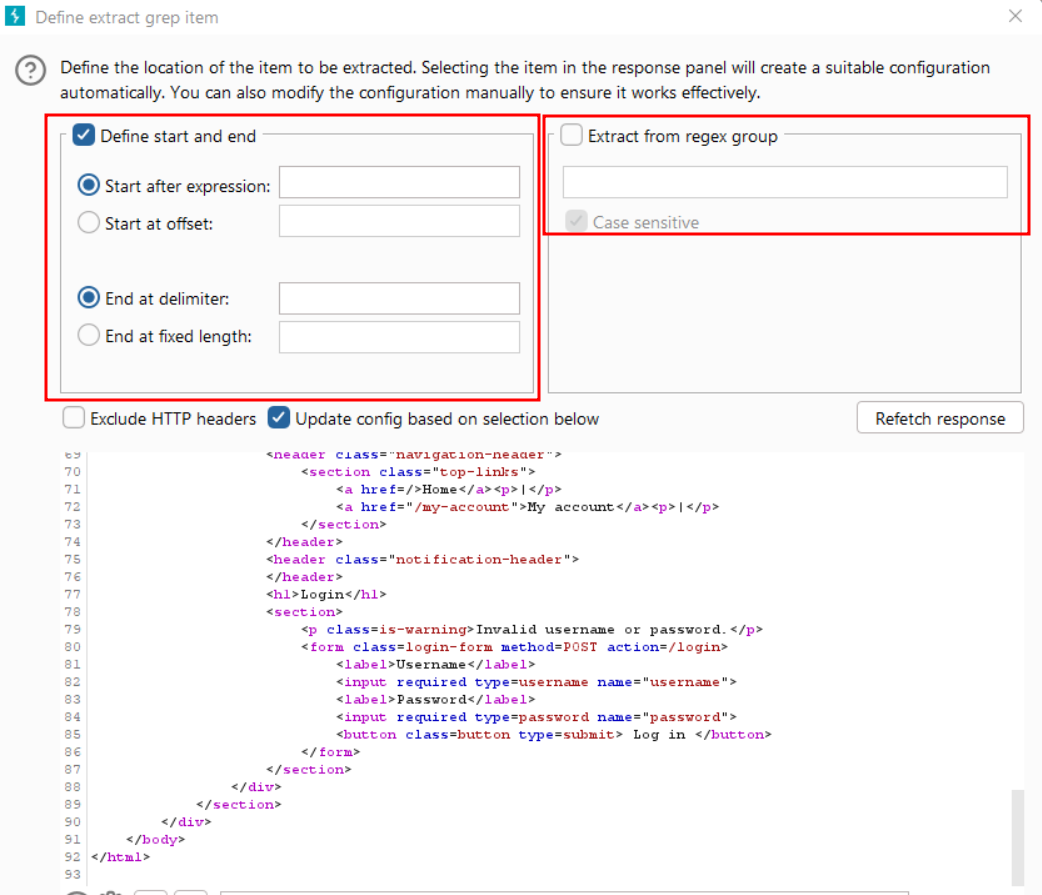Image resolution: width=1042 pixels, height=895 pixels.
Task: Check the Exclude HTTP headers box
Action: 74,418
